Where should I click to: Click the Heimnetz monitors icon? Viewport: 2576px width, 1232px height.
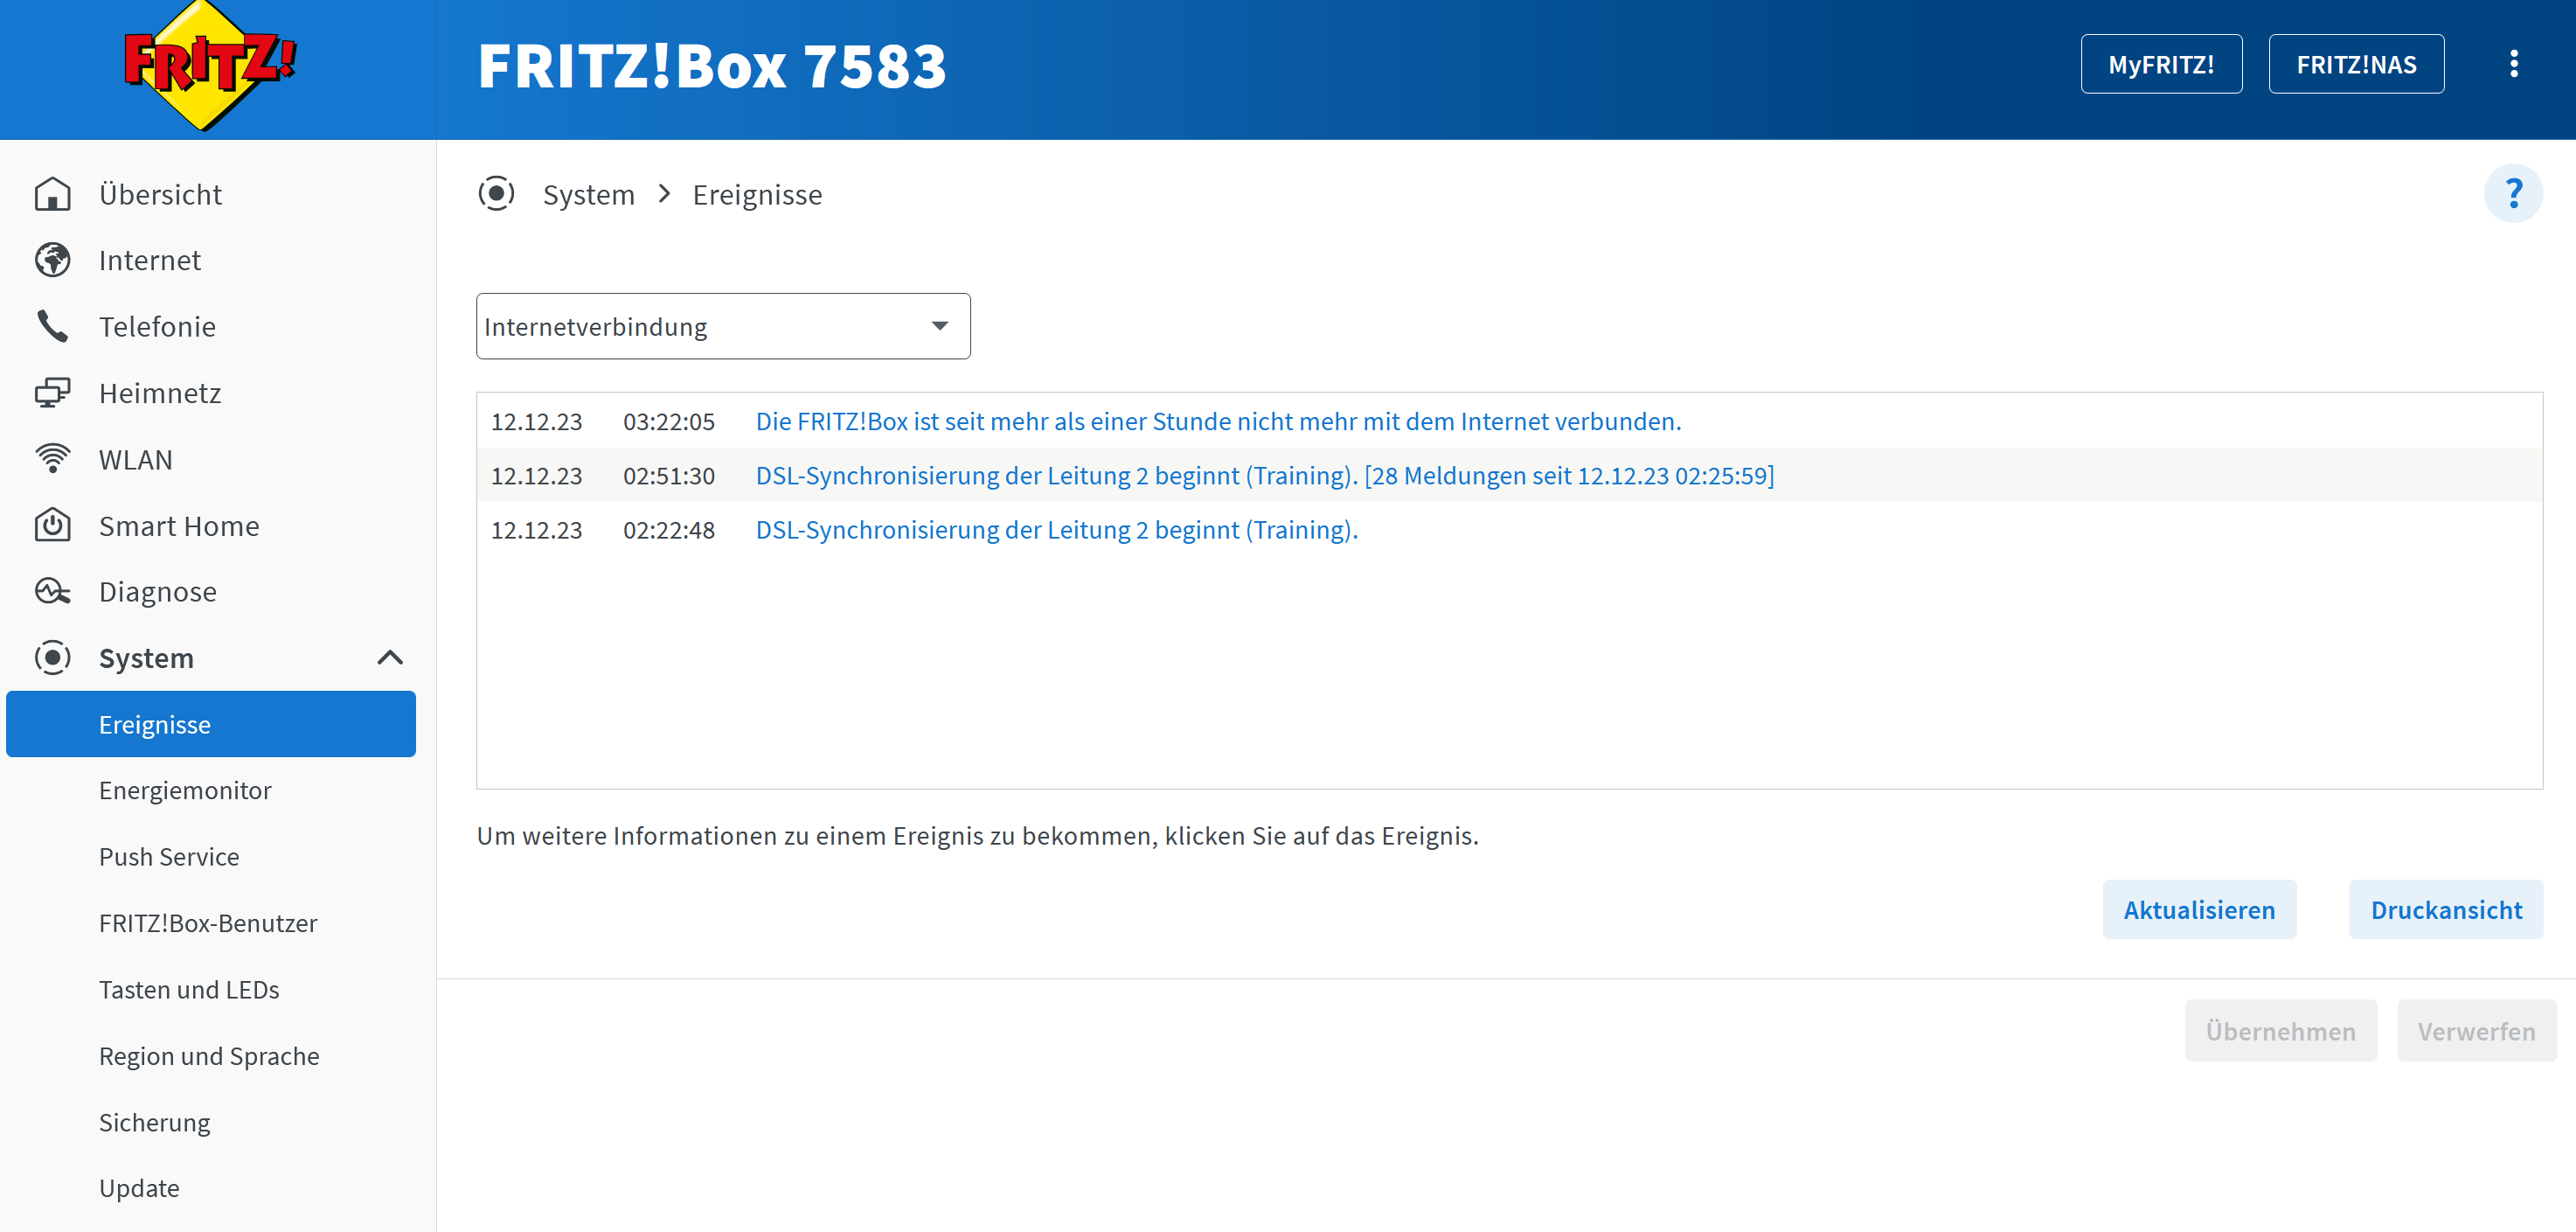(52, 393)
